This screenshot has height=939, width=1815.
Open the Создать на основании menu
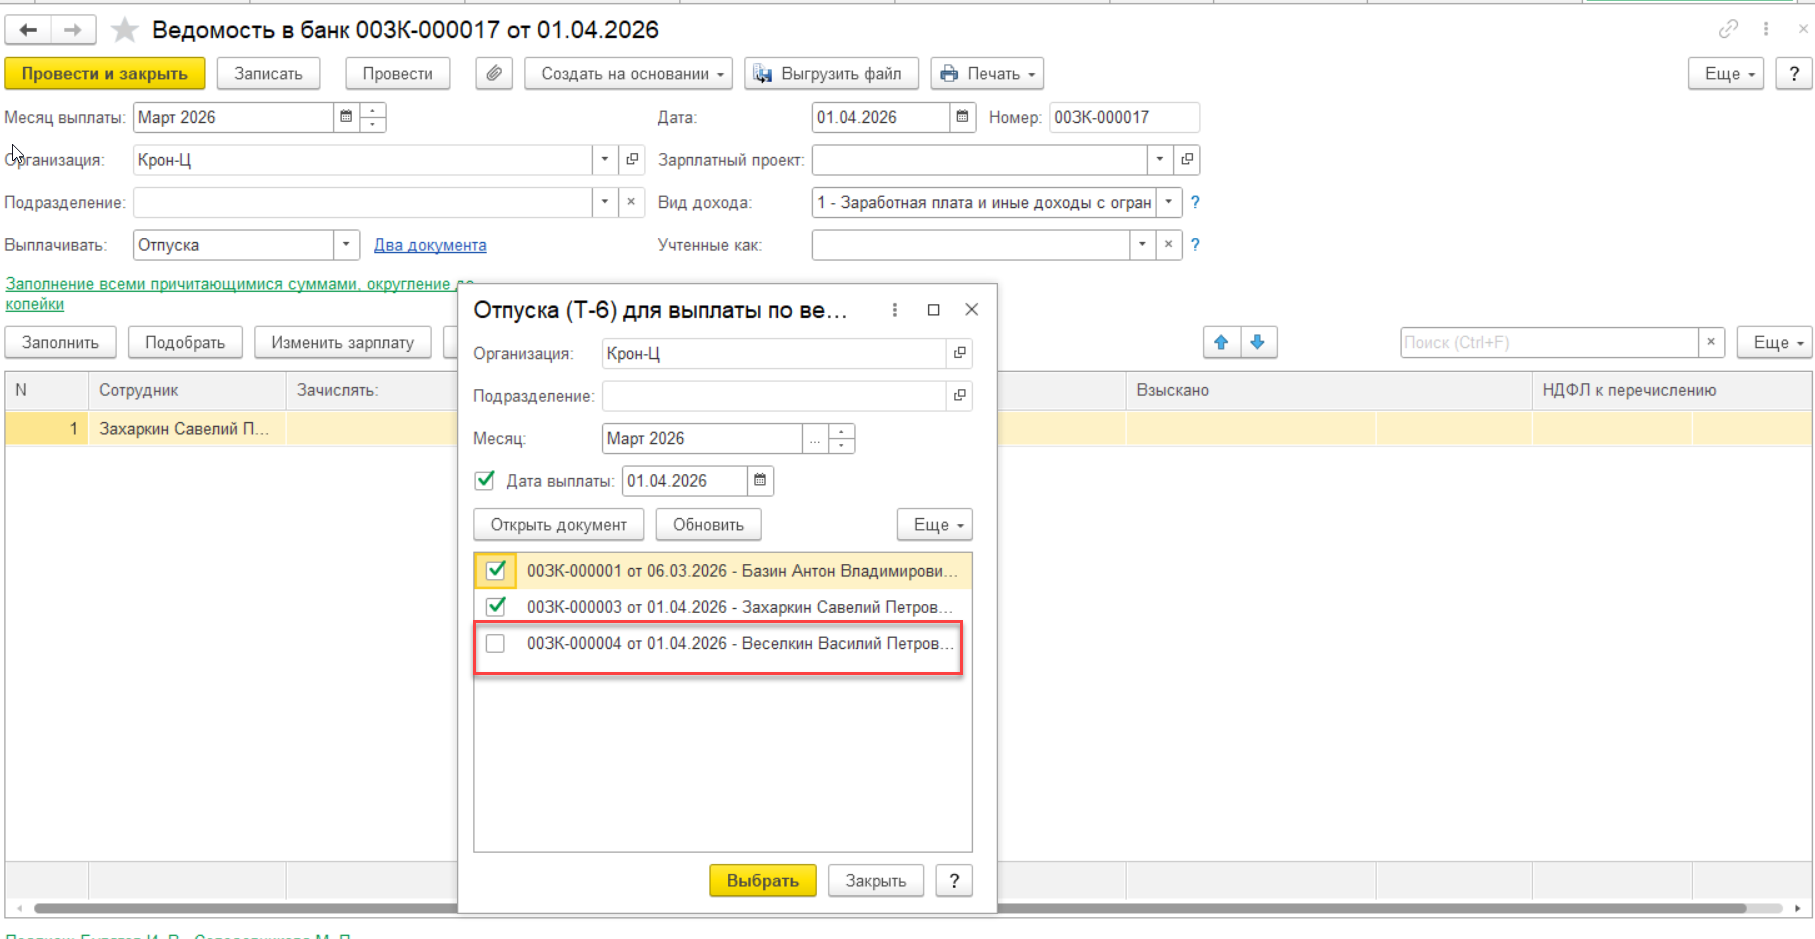[x=629, y=73]
